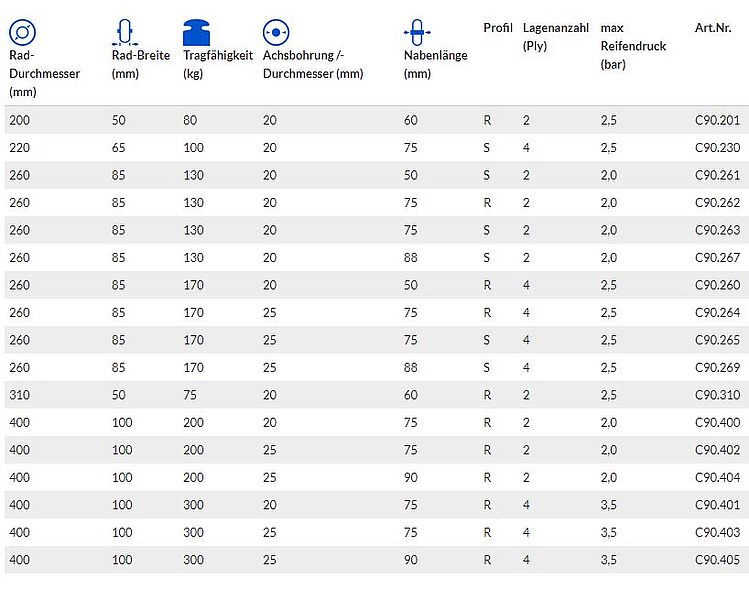Open article number C90.310
This screenshot has width=749, height=600.
[x=717, y=395]
